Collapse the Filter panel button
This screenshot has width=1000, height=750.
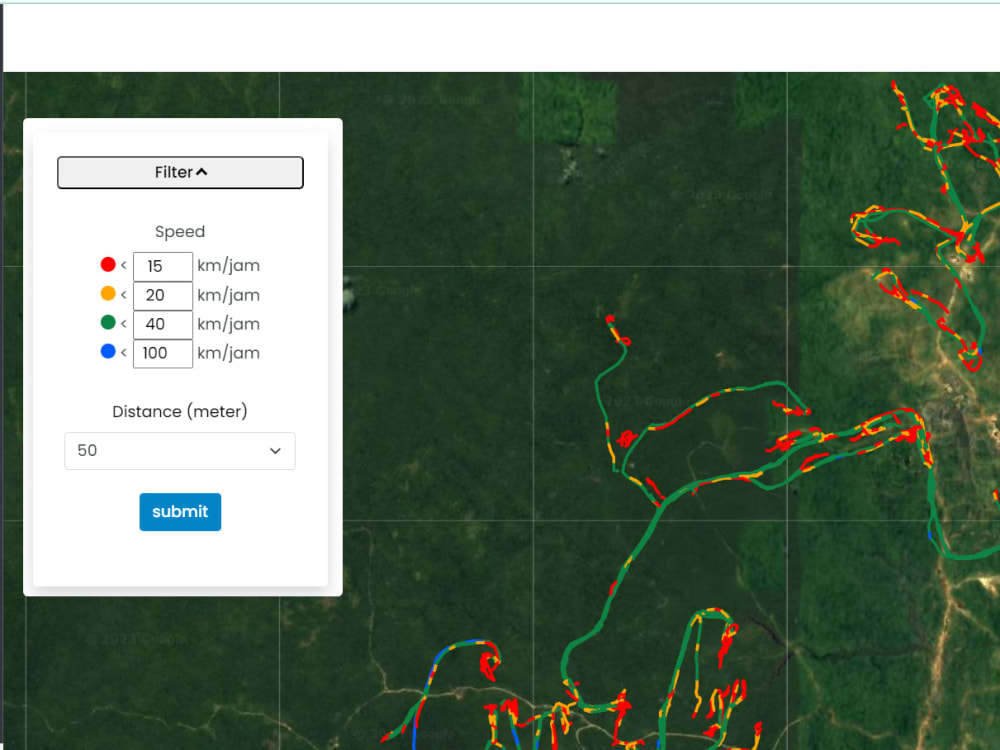point(180,172)
